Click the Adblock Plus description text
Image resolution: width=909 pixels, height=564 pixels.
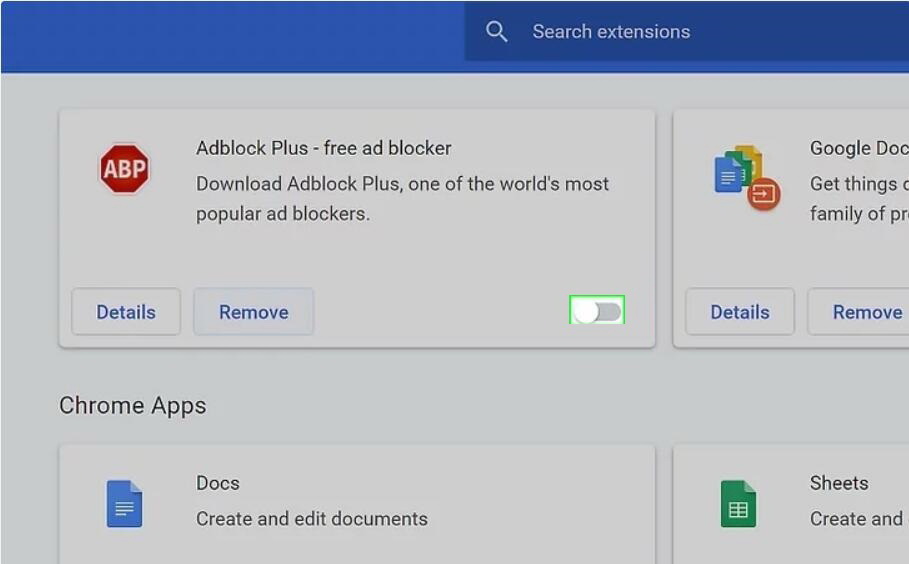click(x=402, y=198)
